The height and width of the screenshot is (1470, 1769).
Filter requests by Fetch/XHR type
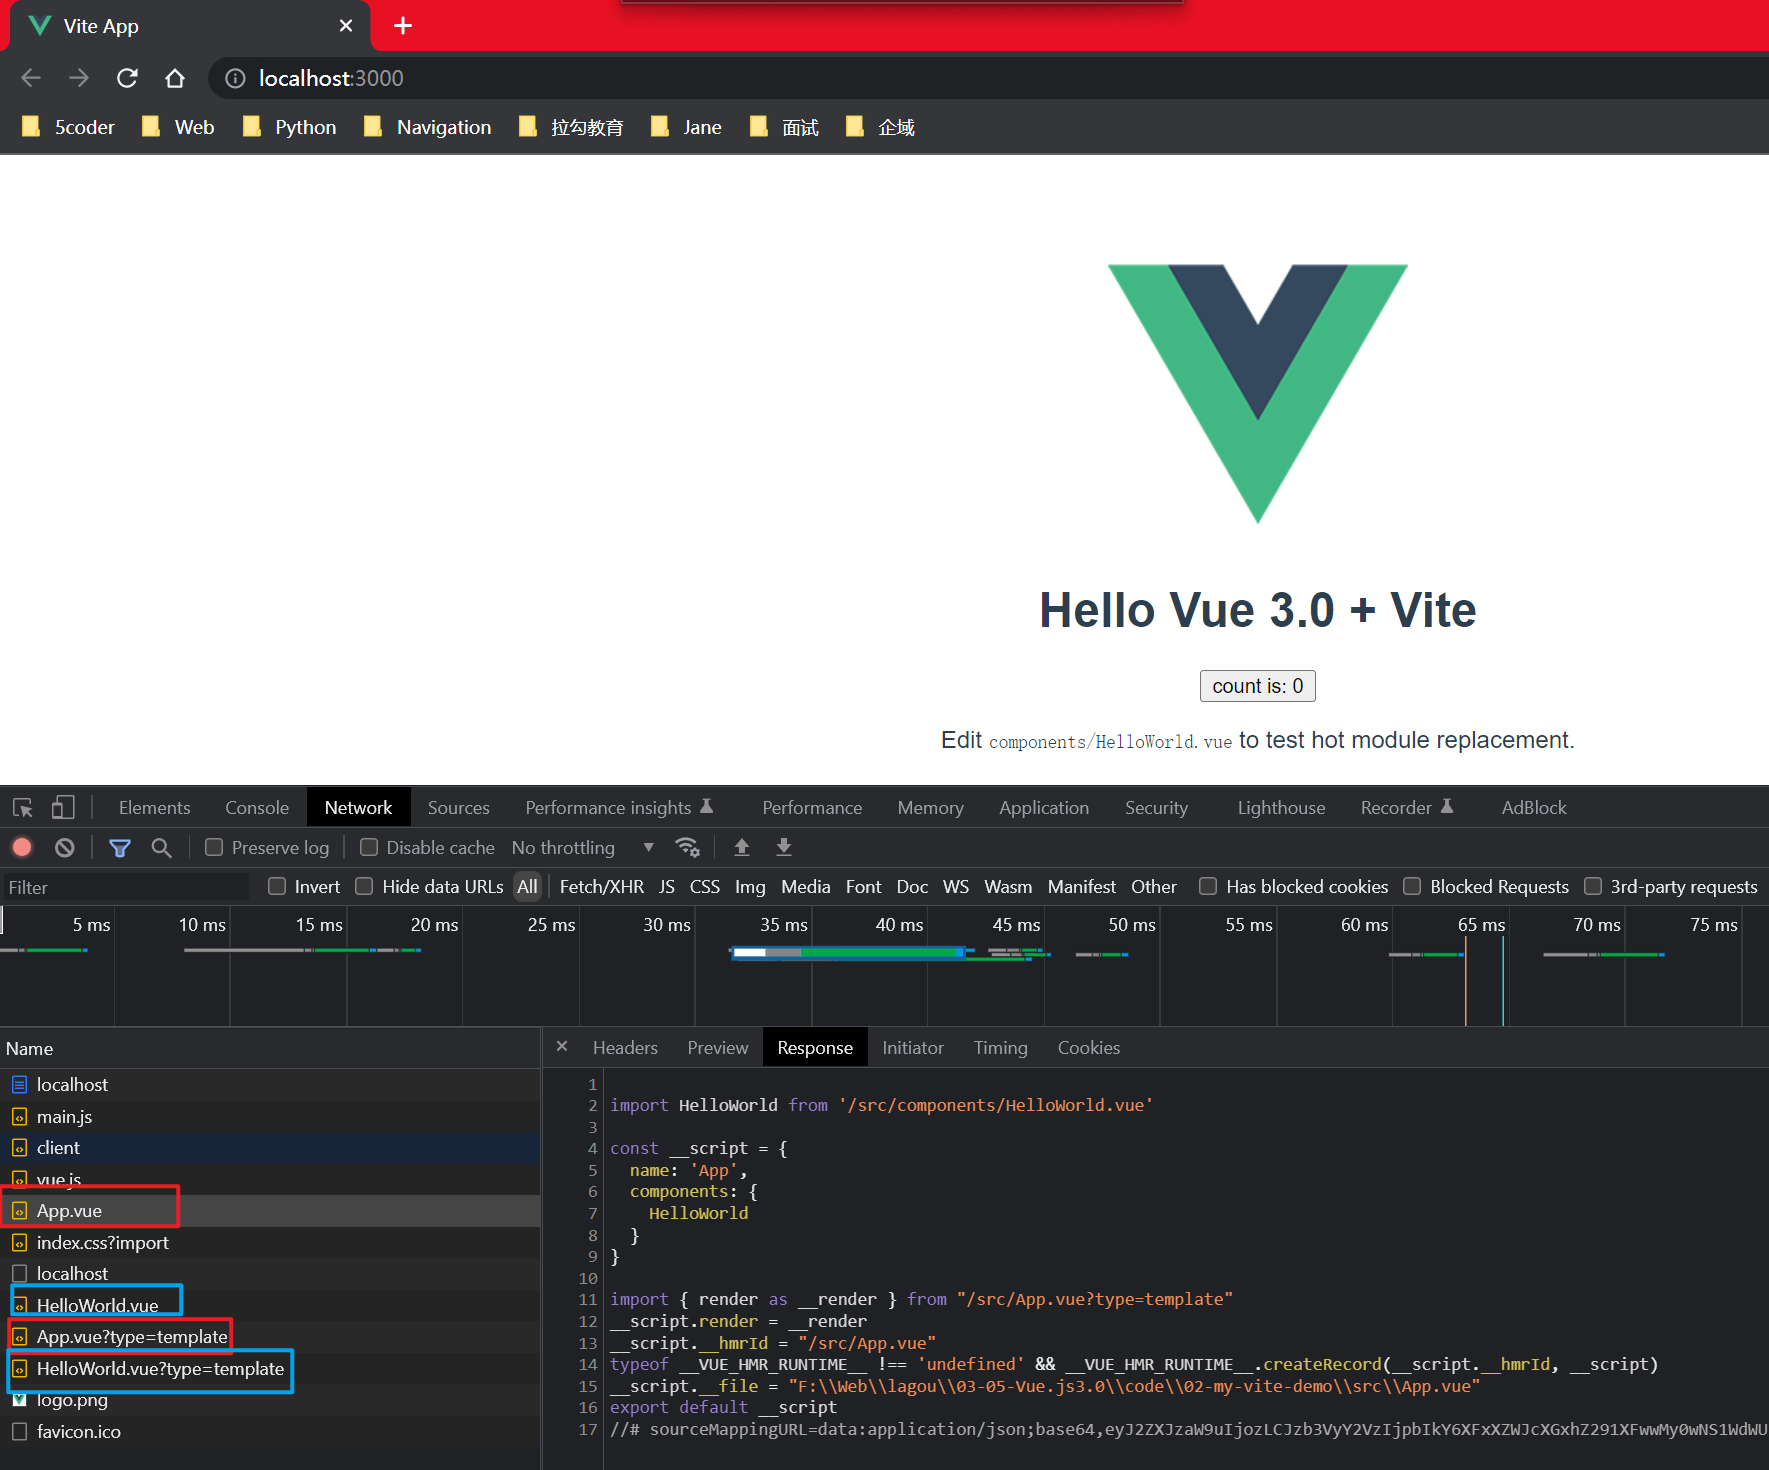pyautogui.click(x=601, y=886)
